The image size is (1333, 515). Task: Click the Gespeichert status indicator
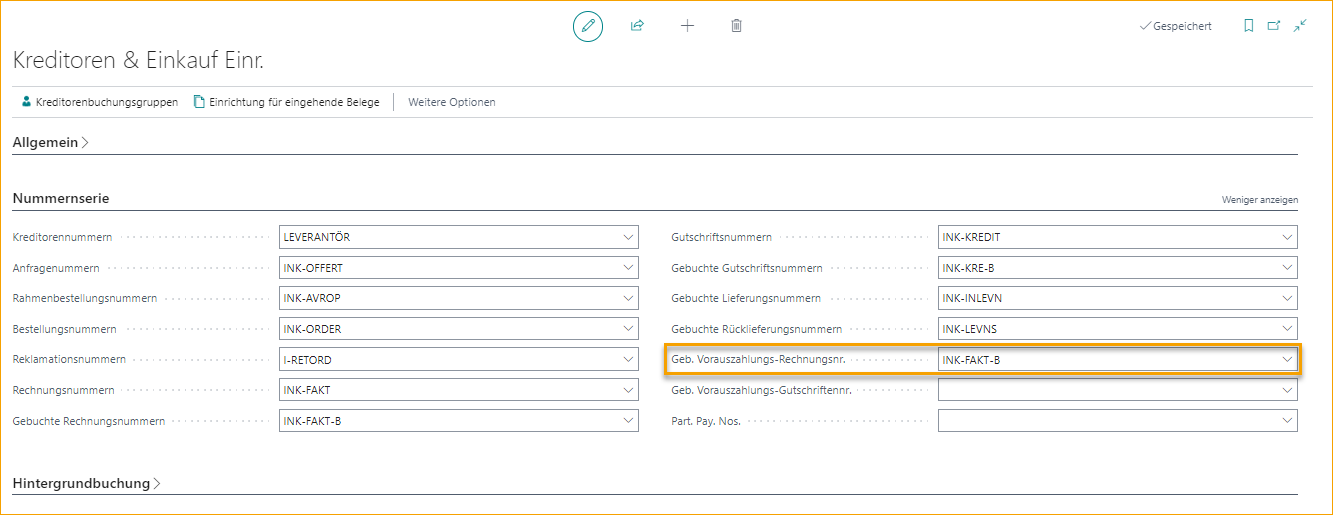1176,26
